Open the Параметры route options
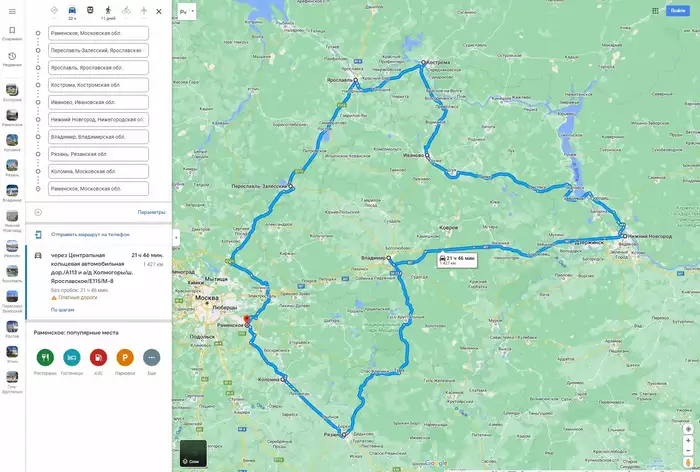 (151, 212)
